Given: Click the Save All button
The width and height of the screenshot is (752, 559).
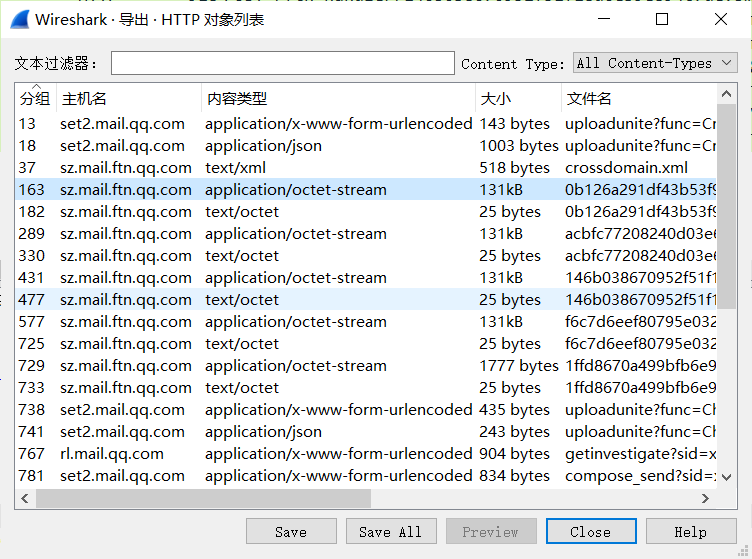Looking at the screenshot, I should [x=391, y=531].
